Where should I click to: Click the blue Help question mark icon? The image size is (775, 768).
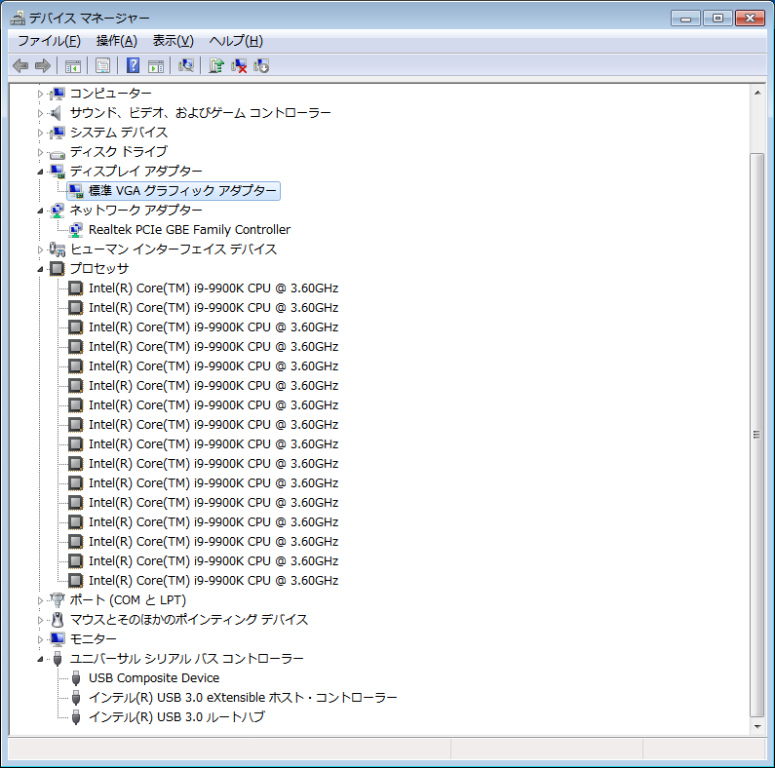[x=133, y=65]
